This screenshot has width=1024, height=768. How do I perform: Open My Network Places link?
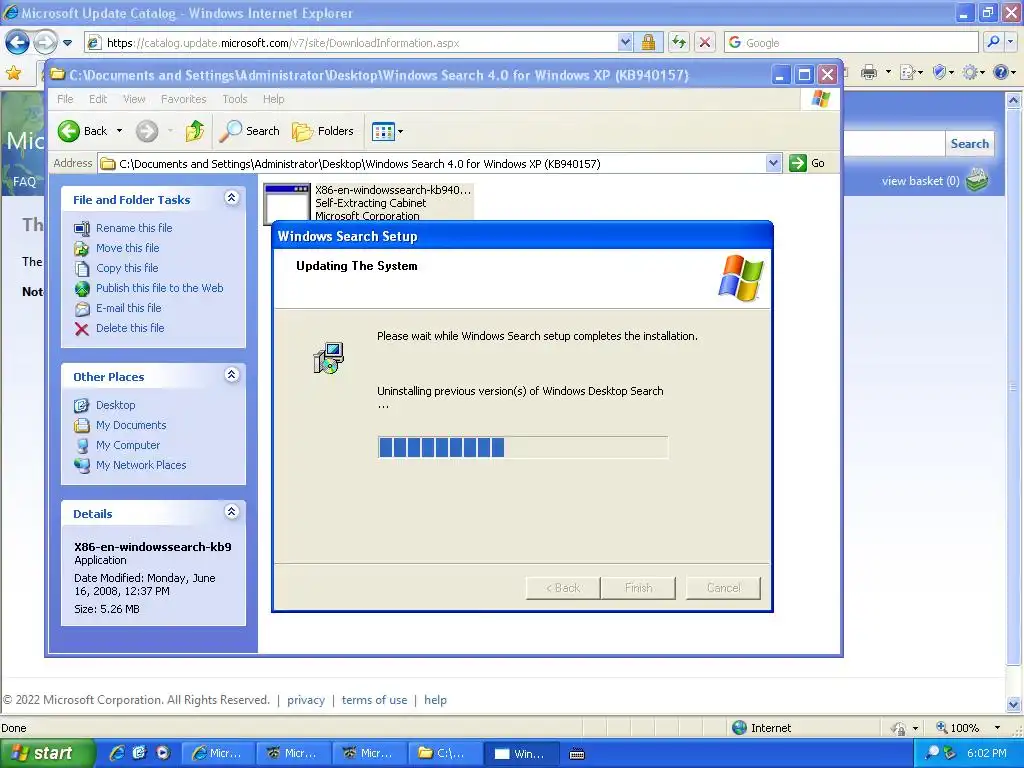click(141, 465)
